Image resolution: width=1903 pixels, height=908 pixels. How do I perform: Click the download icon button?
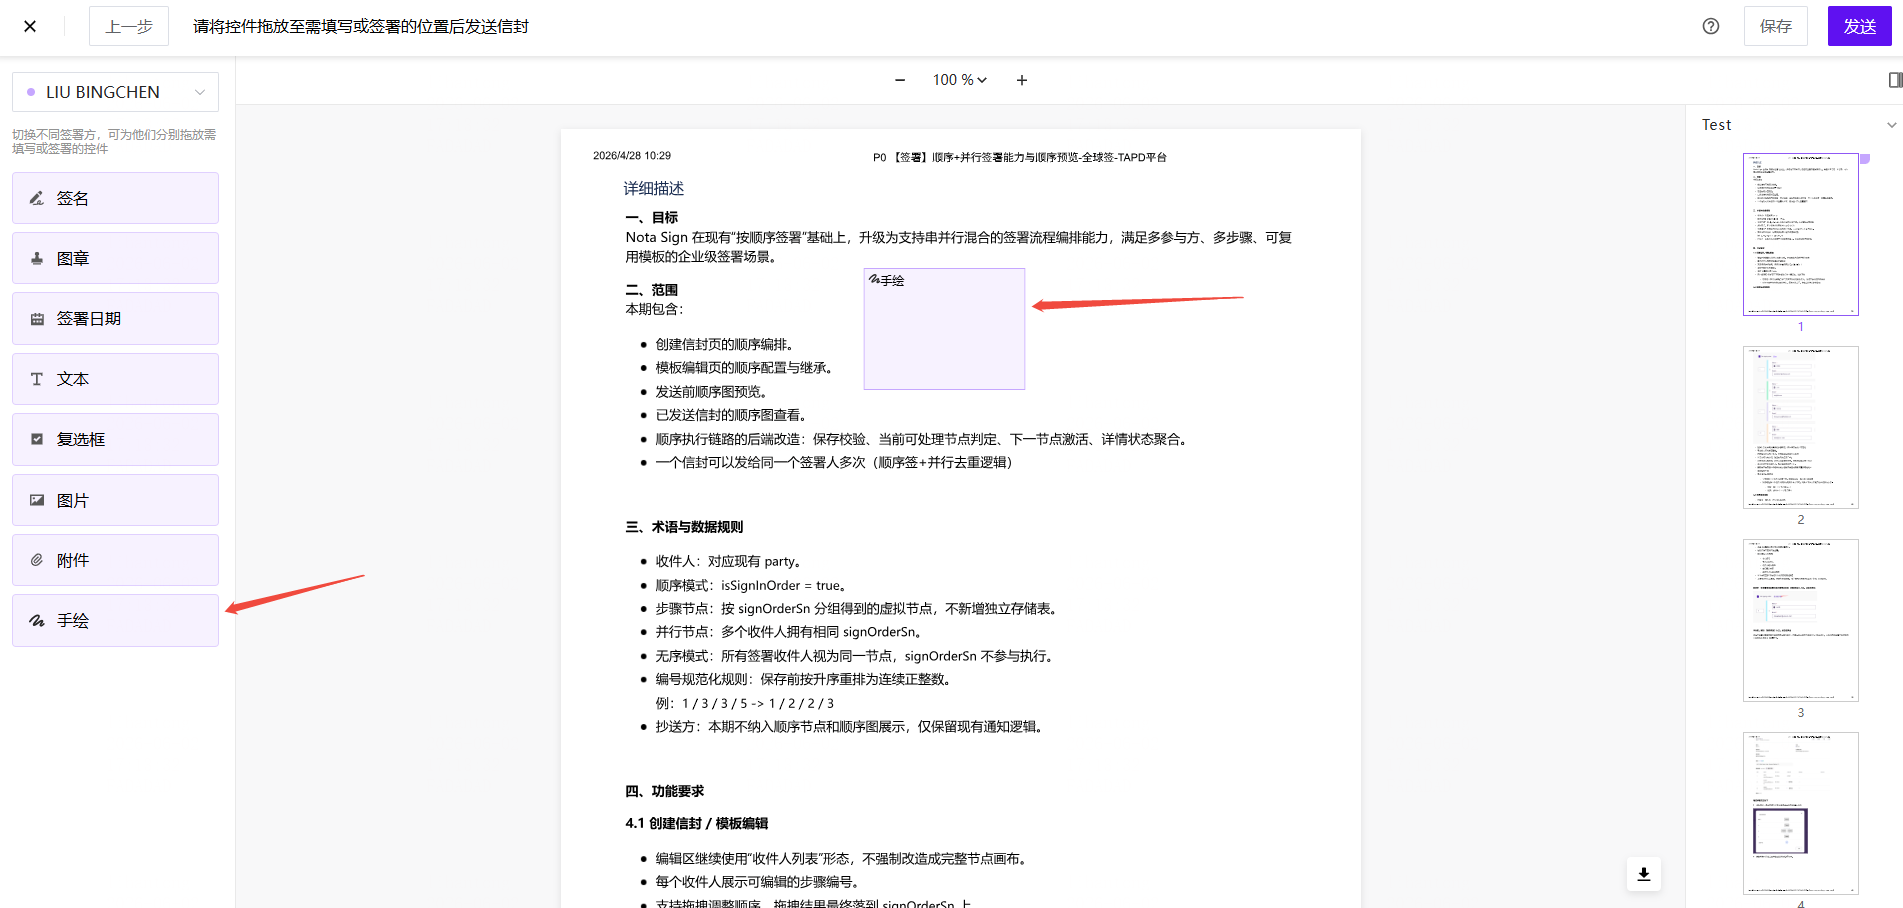(1644, 874)
